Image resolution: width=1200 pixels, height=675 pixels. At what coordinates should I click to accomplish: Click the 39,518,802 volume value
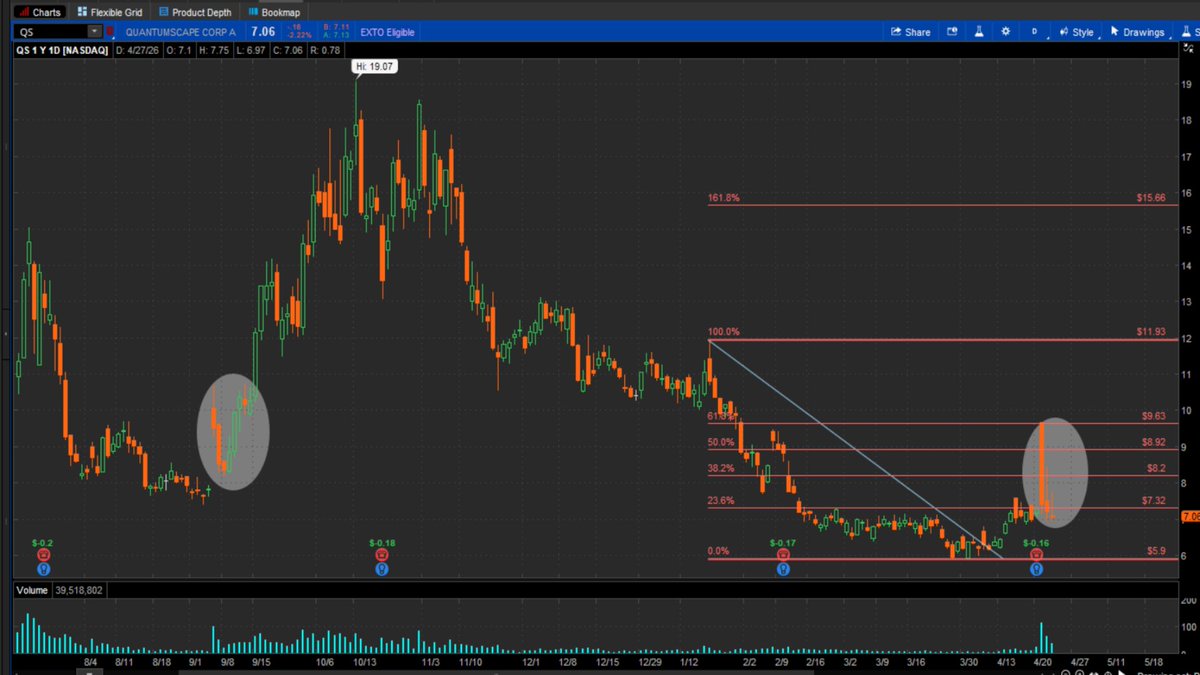(x=78, y=591)
